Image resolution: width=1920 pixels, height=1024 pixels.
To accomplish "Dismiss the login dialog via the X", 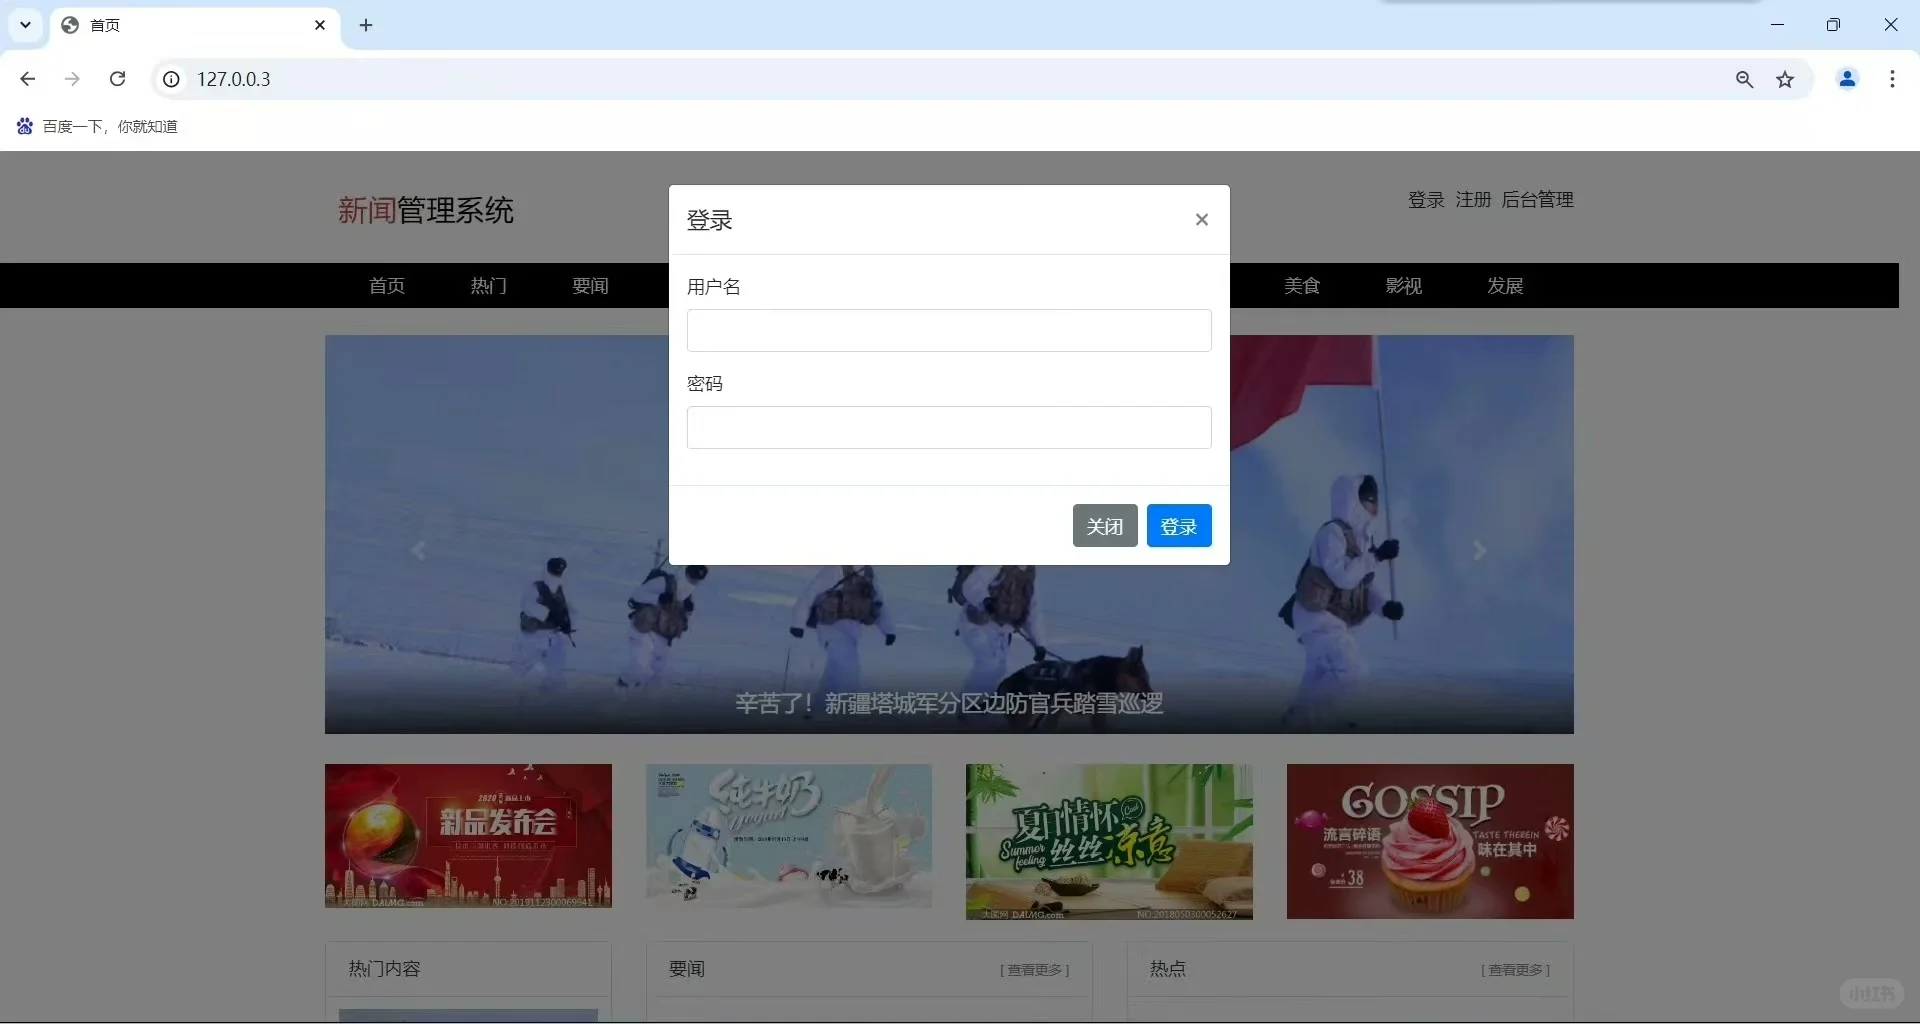I will pos(1202,219).
